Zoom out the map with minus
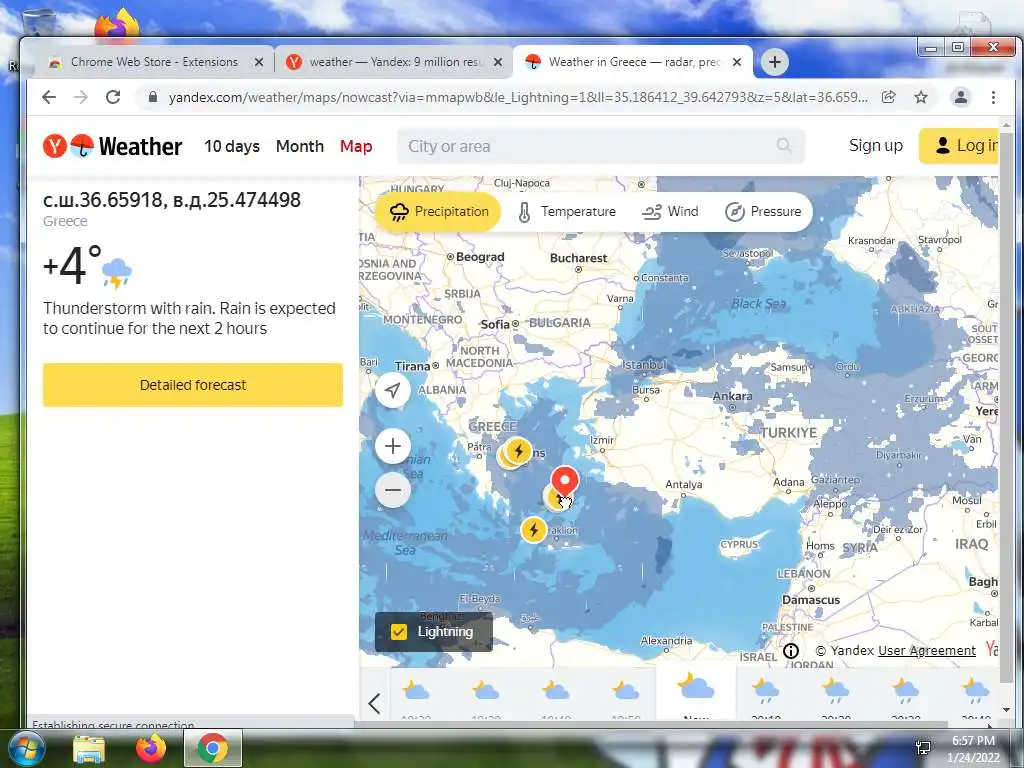The image size is (1024, 768). tap(392, 490)
